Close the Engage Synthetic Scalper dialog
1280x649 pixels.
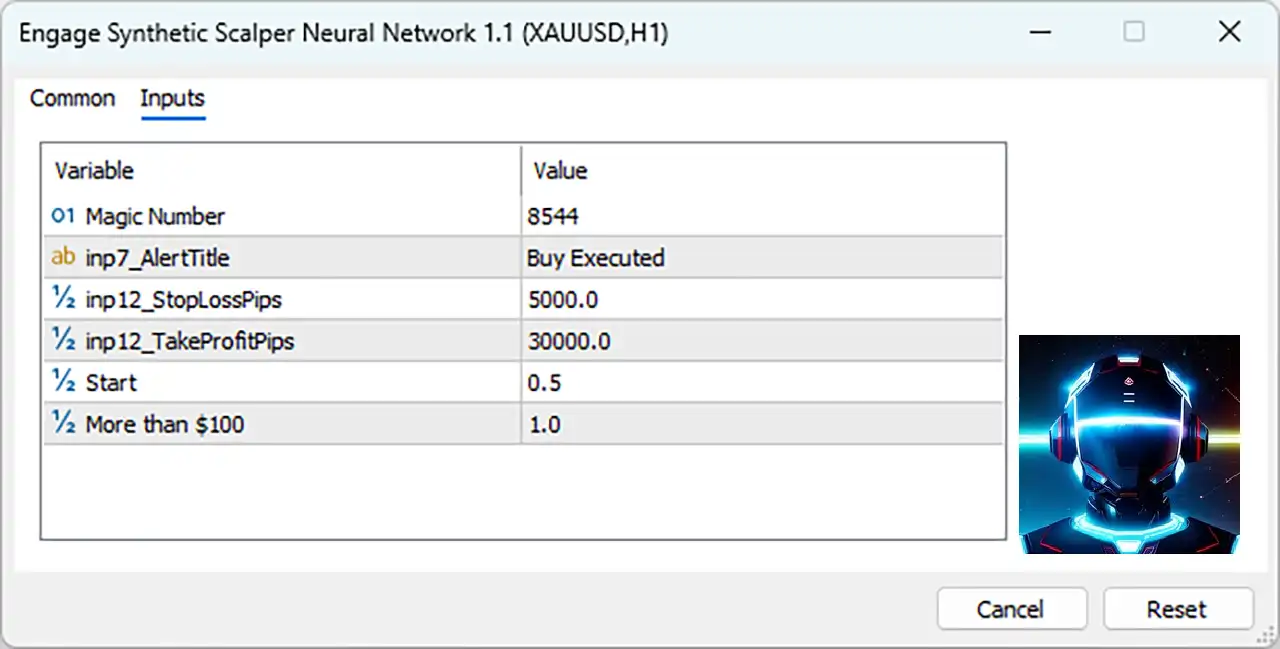coord(1229,32)
